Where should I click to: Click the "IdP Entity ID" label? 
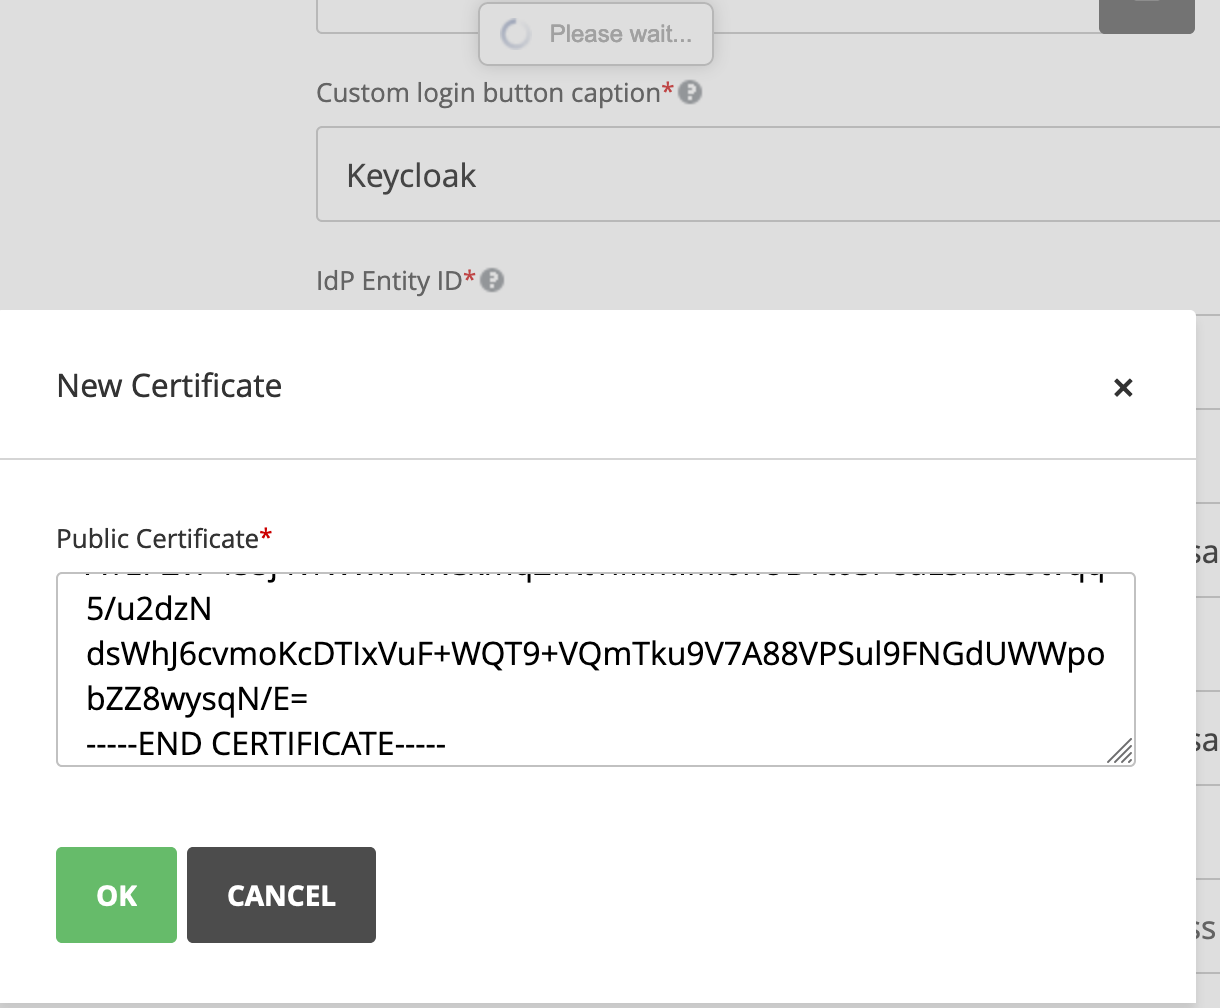(x=389, y=281)
